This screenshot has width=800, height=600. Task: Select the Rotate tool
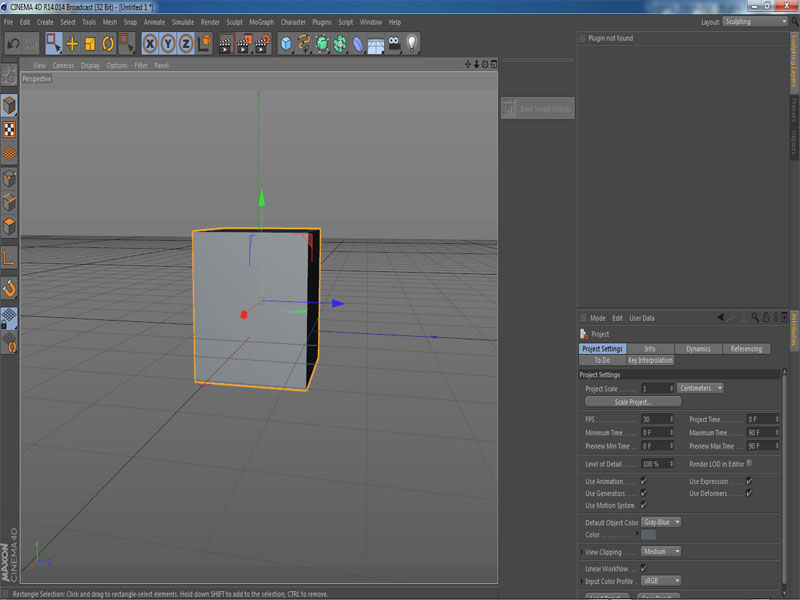(108, 43)
